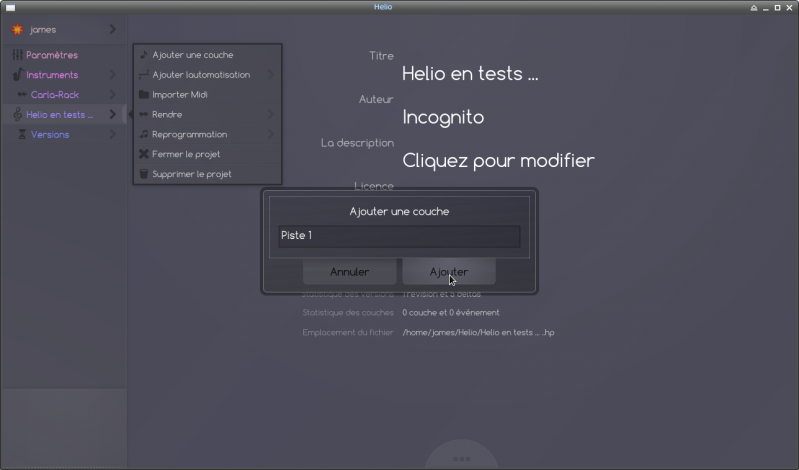The image size is (799, 470).
Task: Click the Cliquez pour modifier description field
Action: [x=498, y=161]
